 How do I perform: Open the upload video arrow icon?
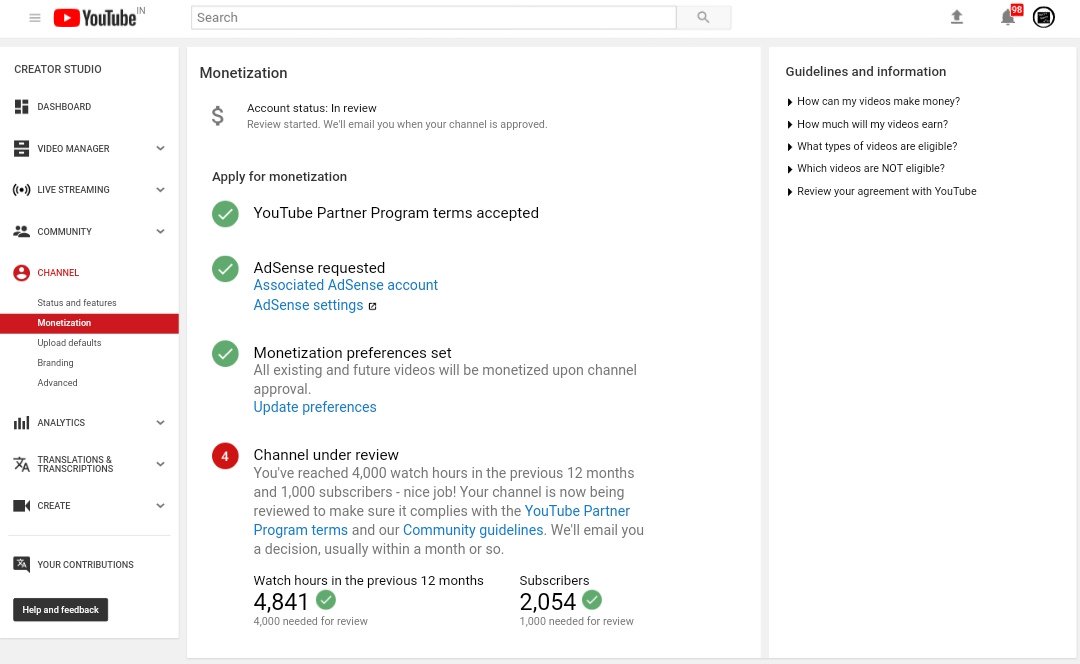point(956,17)
